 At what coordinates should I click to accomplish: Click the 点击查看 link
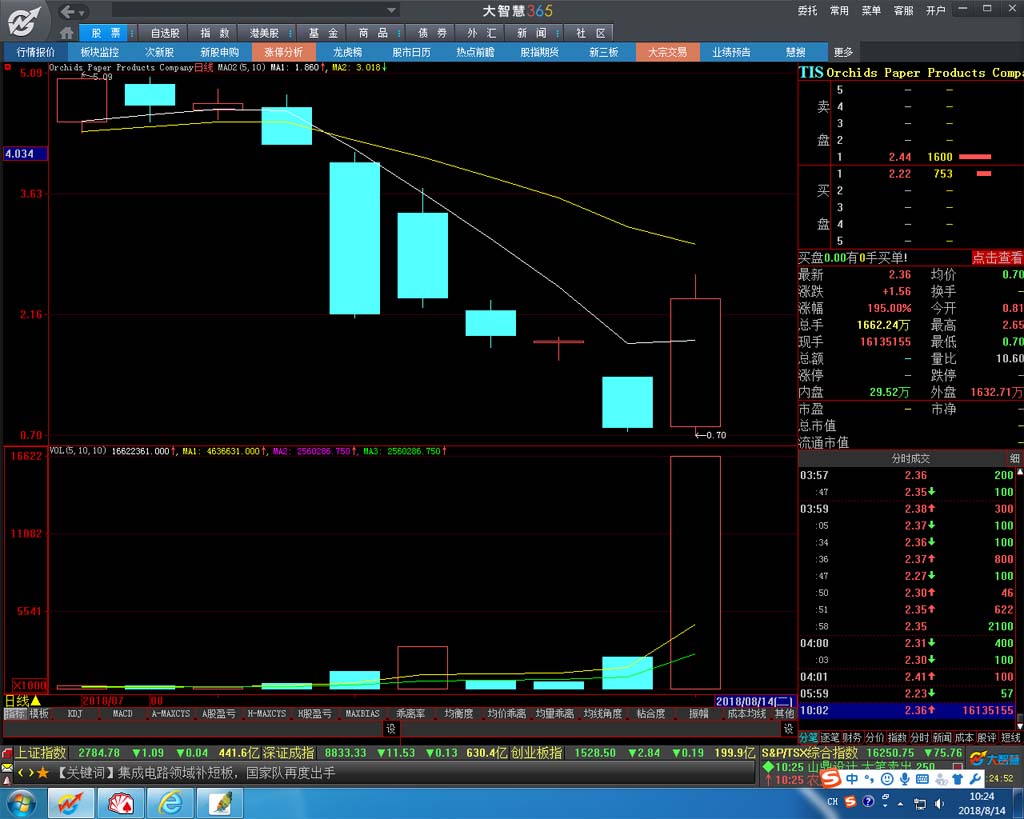tap(997, 258)
